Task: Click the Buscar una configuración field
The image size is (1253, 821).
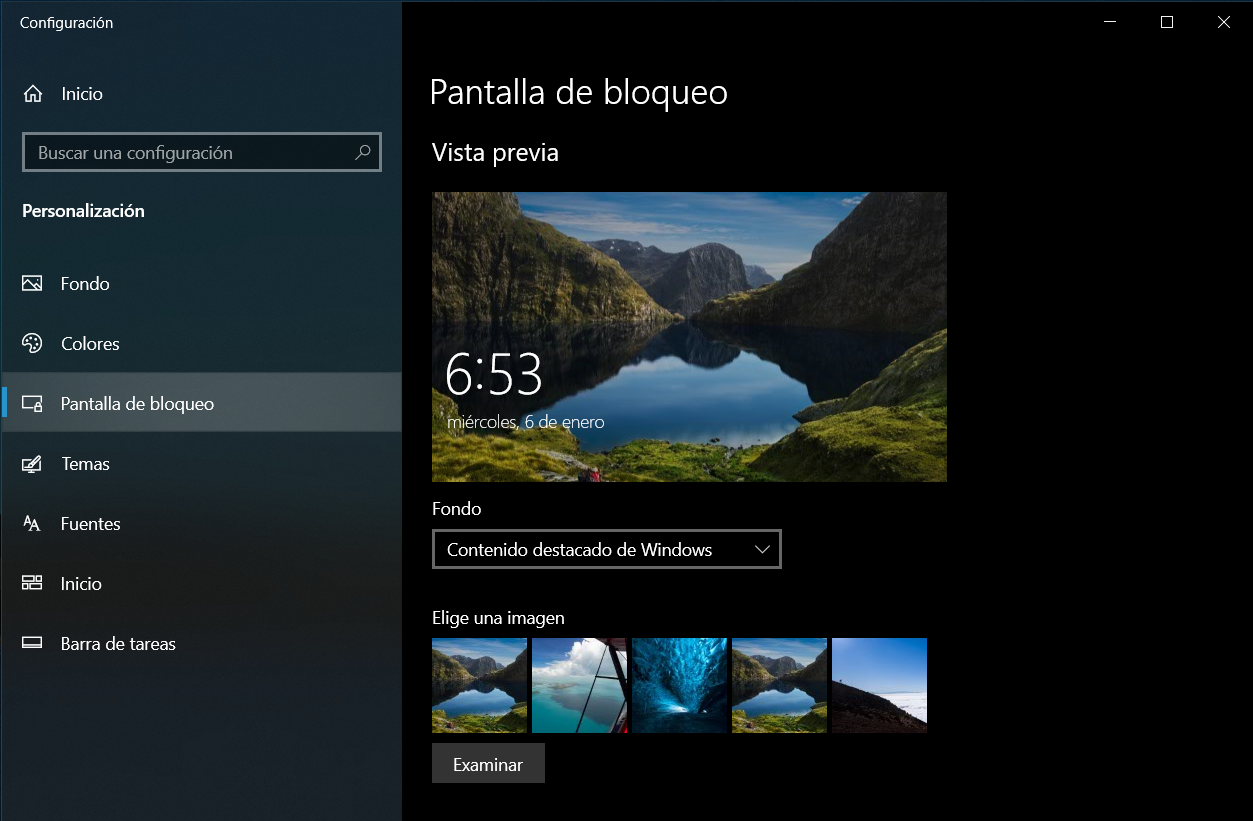Action: point(180,151)
